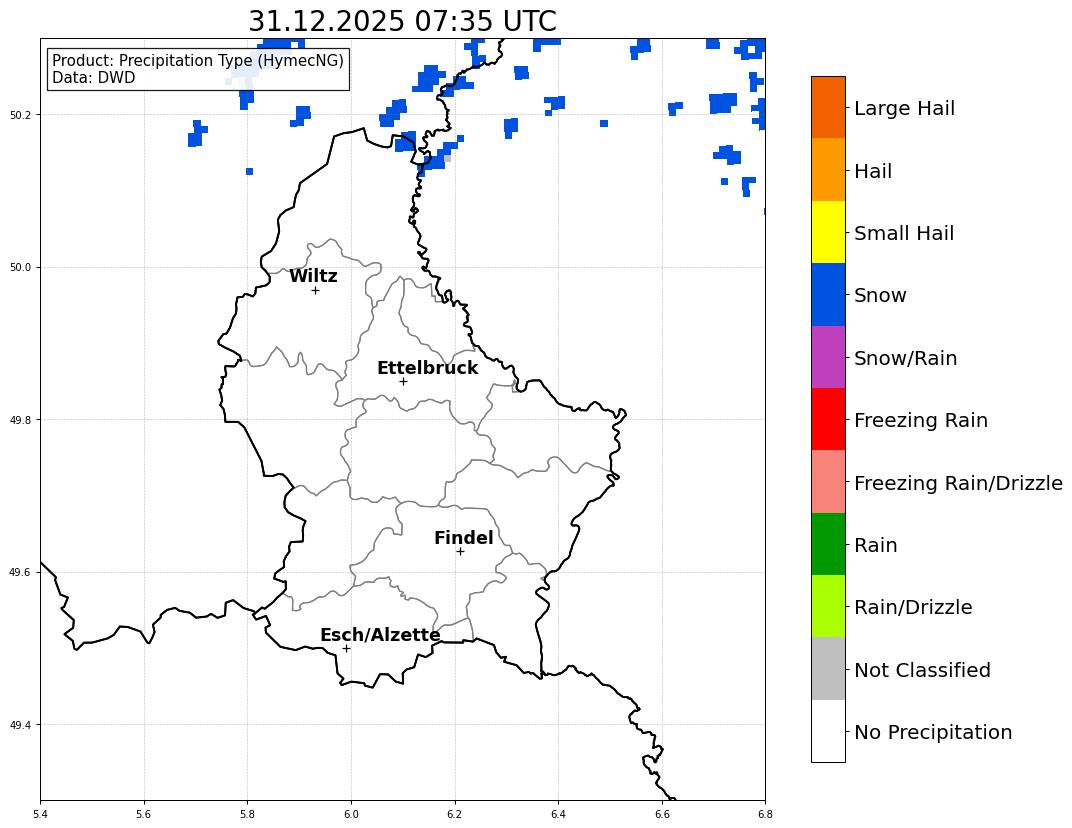Click the 6.6 longitude axis tick label
The height and width of the screenshot is (828, 1072).
(x=662, y=814)
